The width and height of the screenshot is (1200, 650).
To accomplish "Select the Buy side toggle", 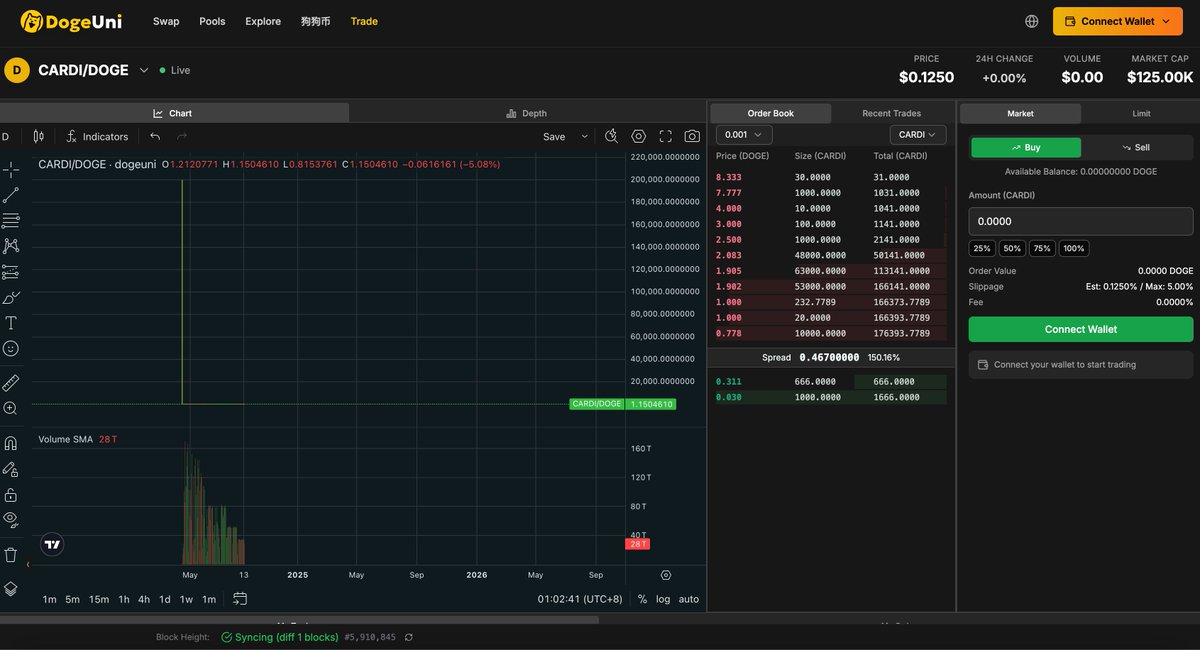I will pos(1026,147).
